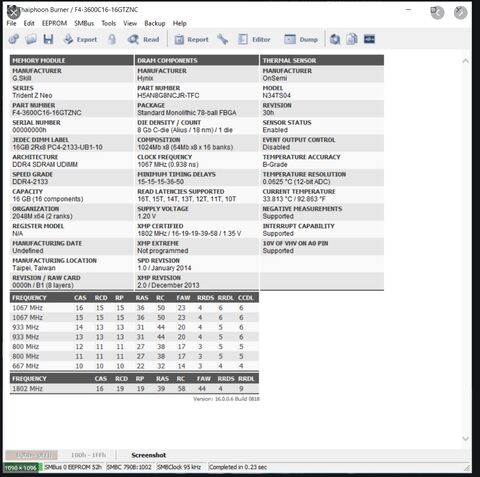Click the Taipei, Taiwan location value
The width and height of the screenshot is (480, 477).
coord(34,268)
